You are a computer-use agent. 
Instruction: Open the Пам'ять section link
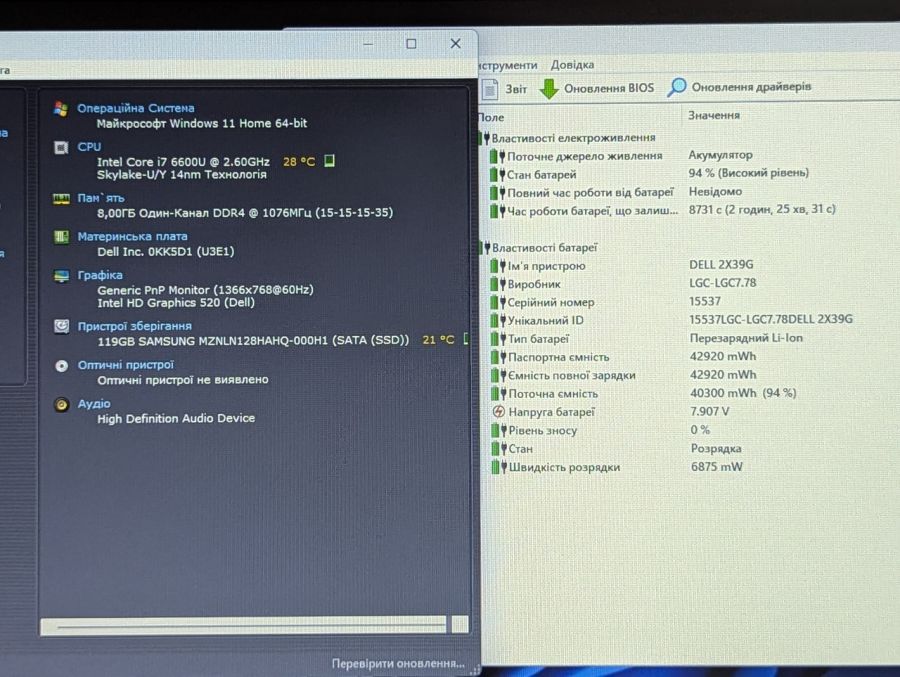tap(101, 198)
